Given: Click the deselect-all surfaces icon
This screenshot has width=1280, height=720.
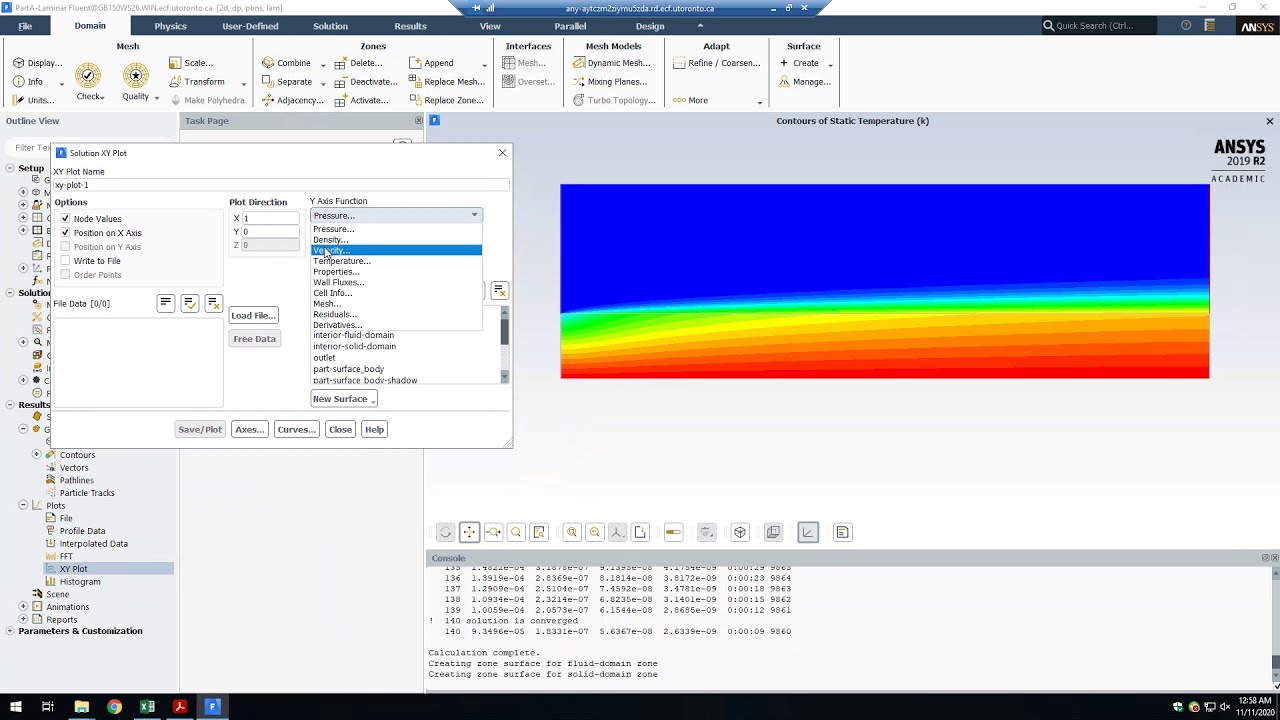Looking at the screenshot, I should 499,291.
